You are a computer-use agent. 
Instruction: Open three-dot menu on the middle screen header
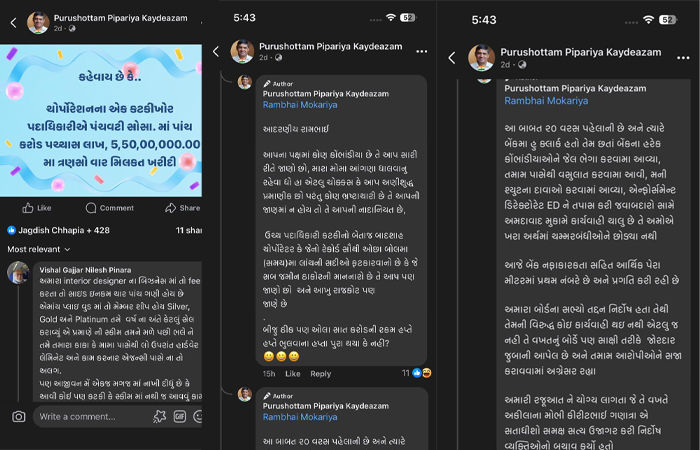point(421,51)
